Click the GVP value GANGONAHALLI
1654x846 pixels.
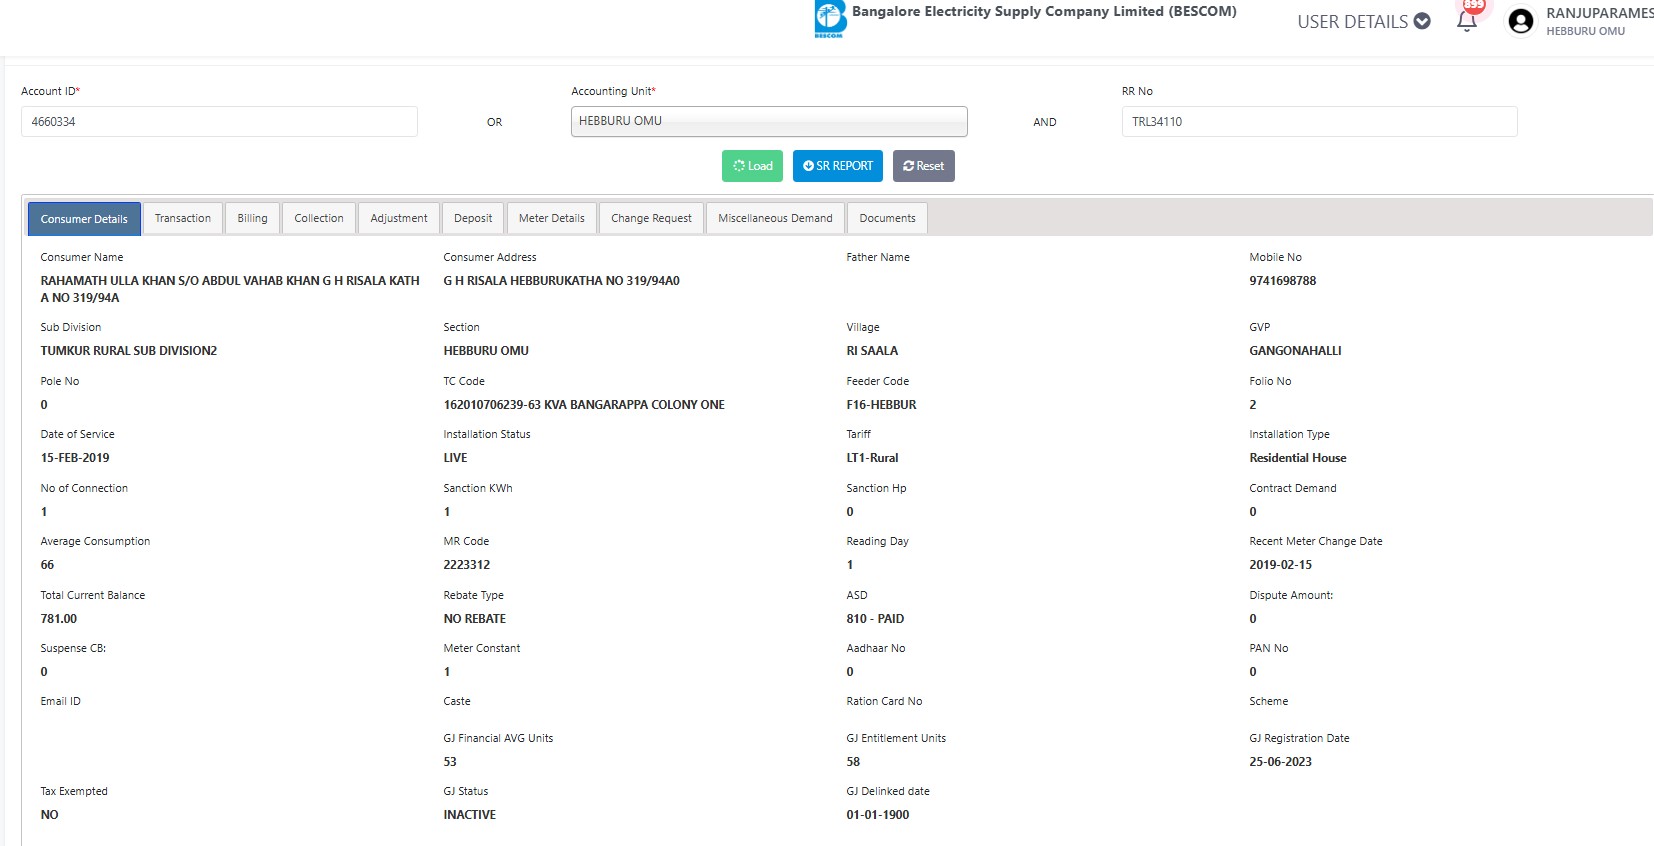point(1295,351)
